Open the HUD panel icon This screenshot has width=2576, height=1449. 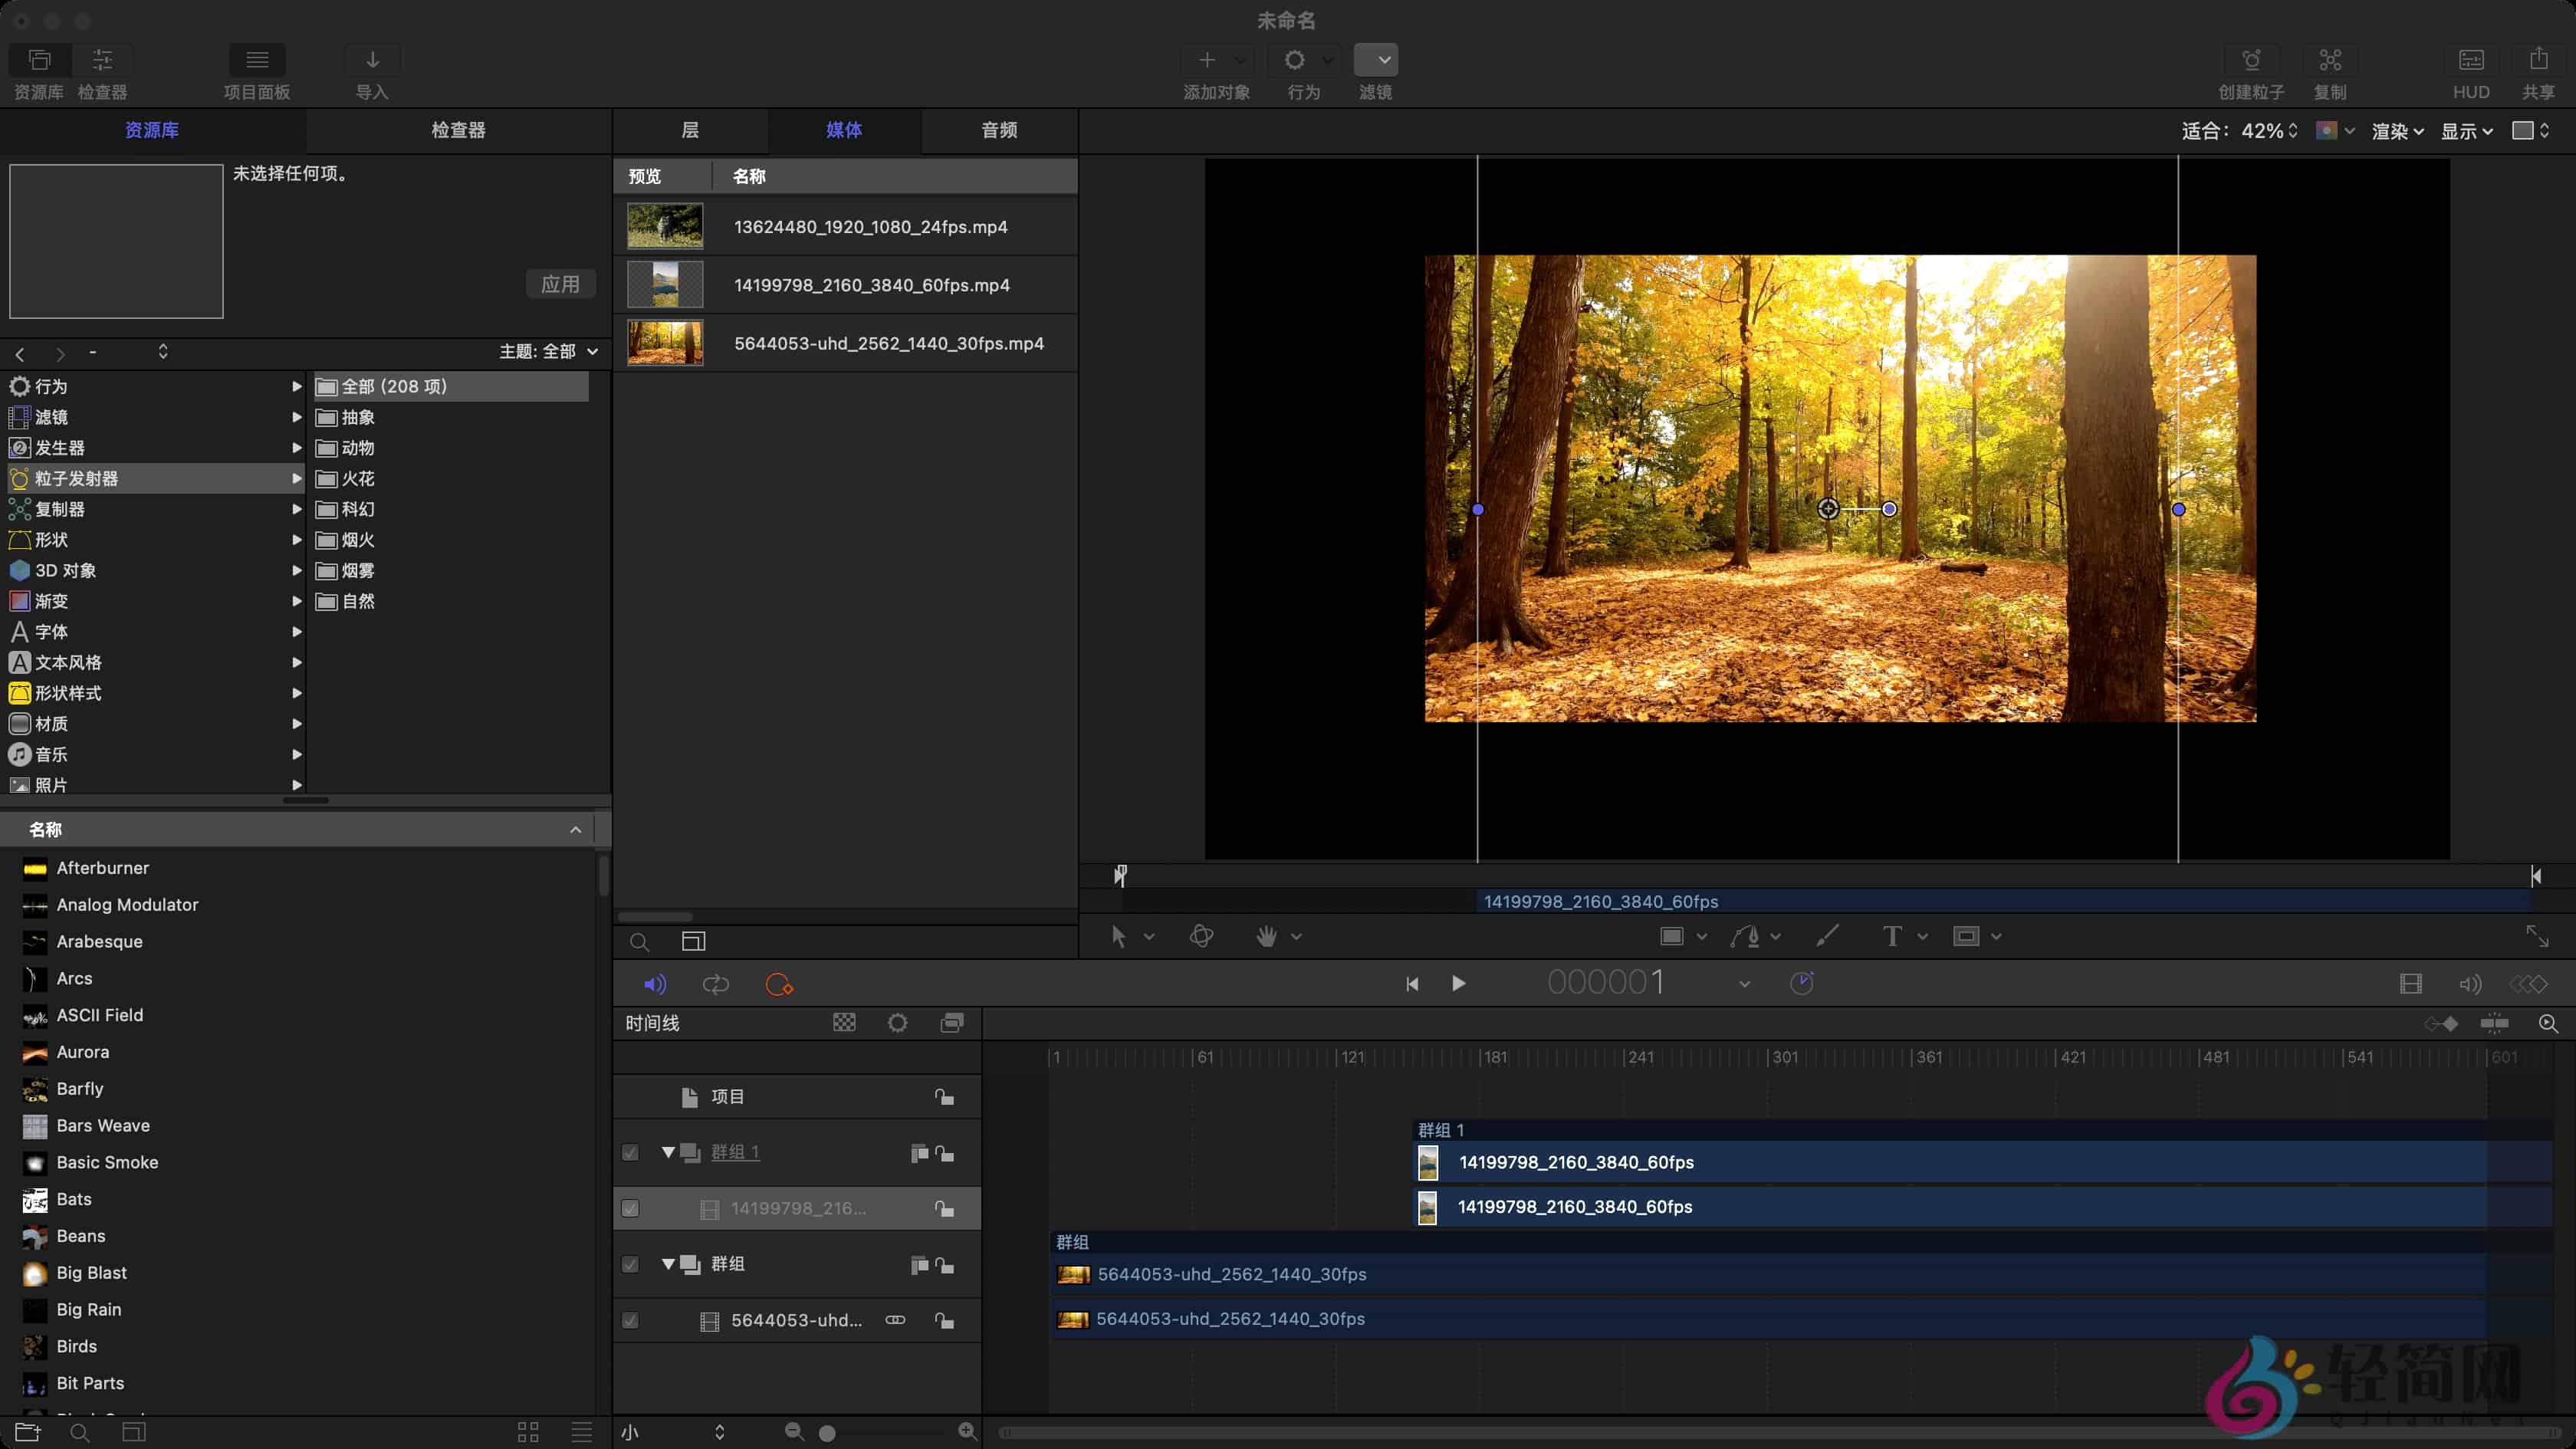pyautogui.click(x=2470, y=61)
